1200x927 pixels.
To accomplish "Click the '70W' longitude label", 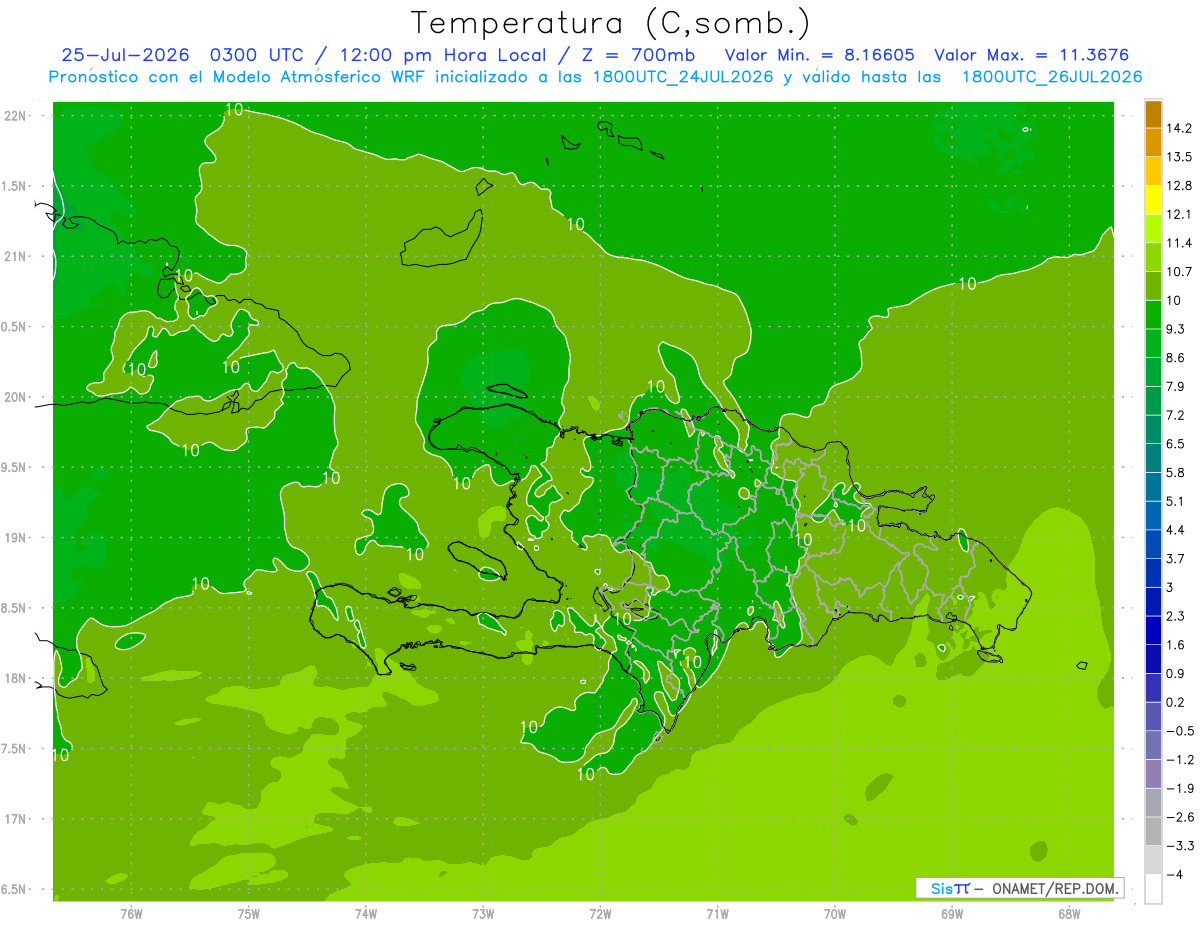I will pyautogui.click(x=834, y=914).
